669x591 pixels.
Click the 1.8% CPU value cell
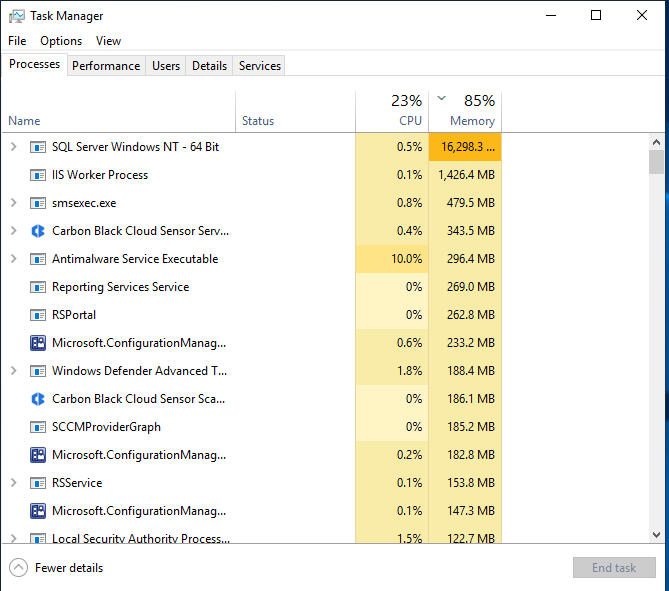click(x=392, y=371)
